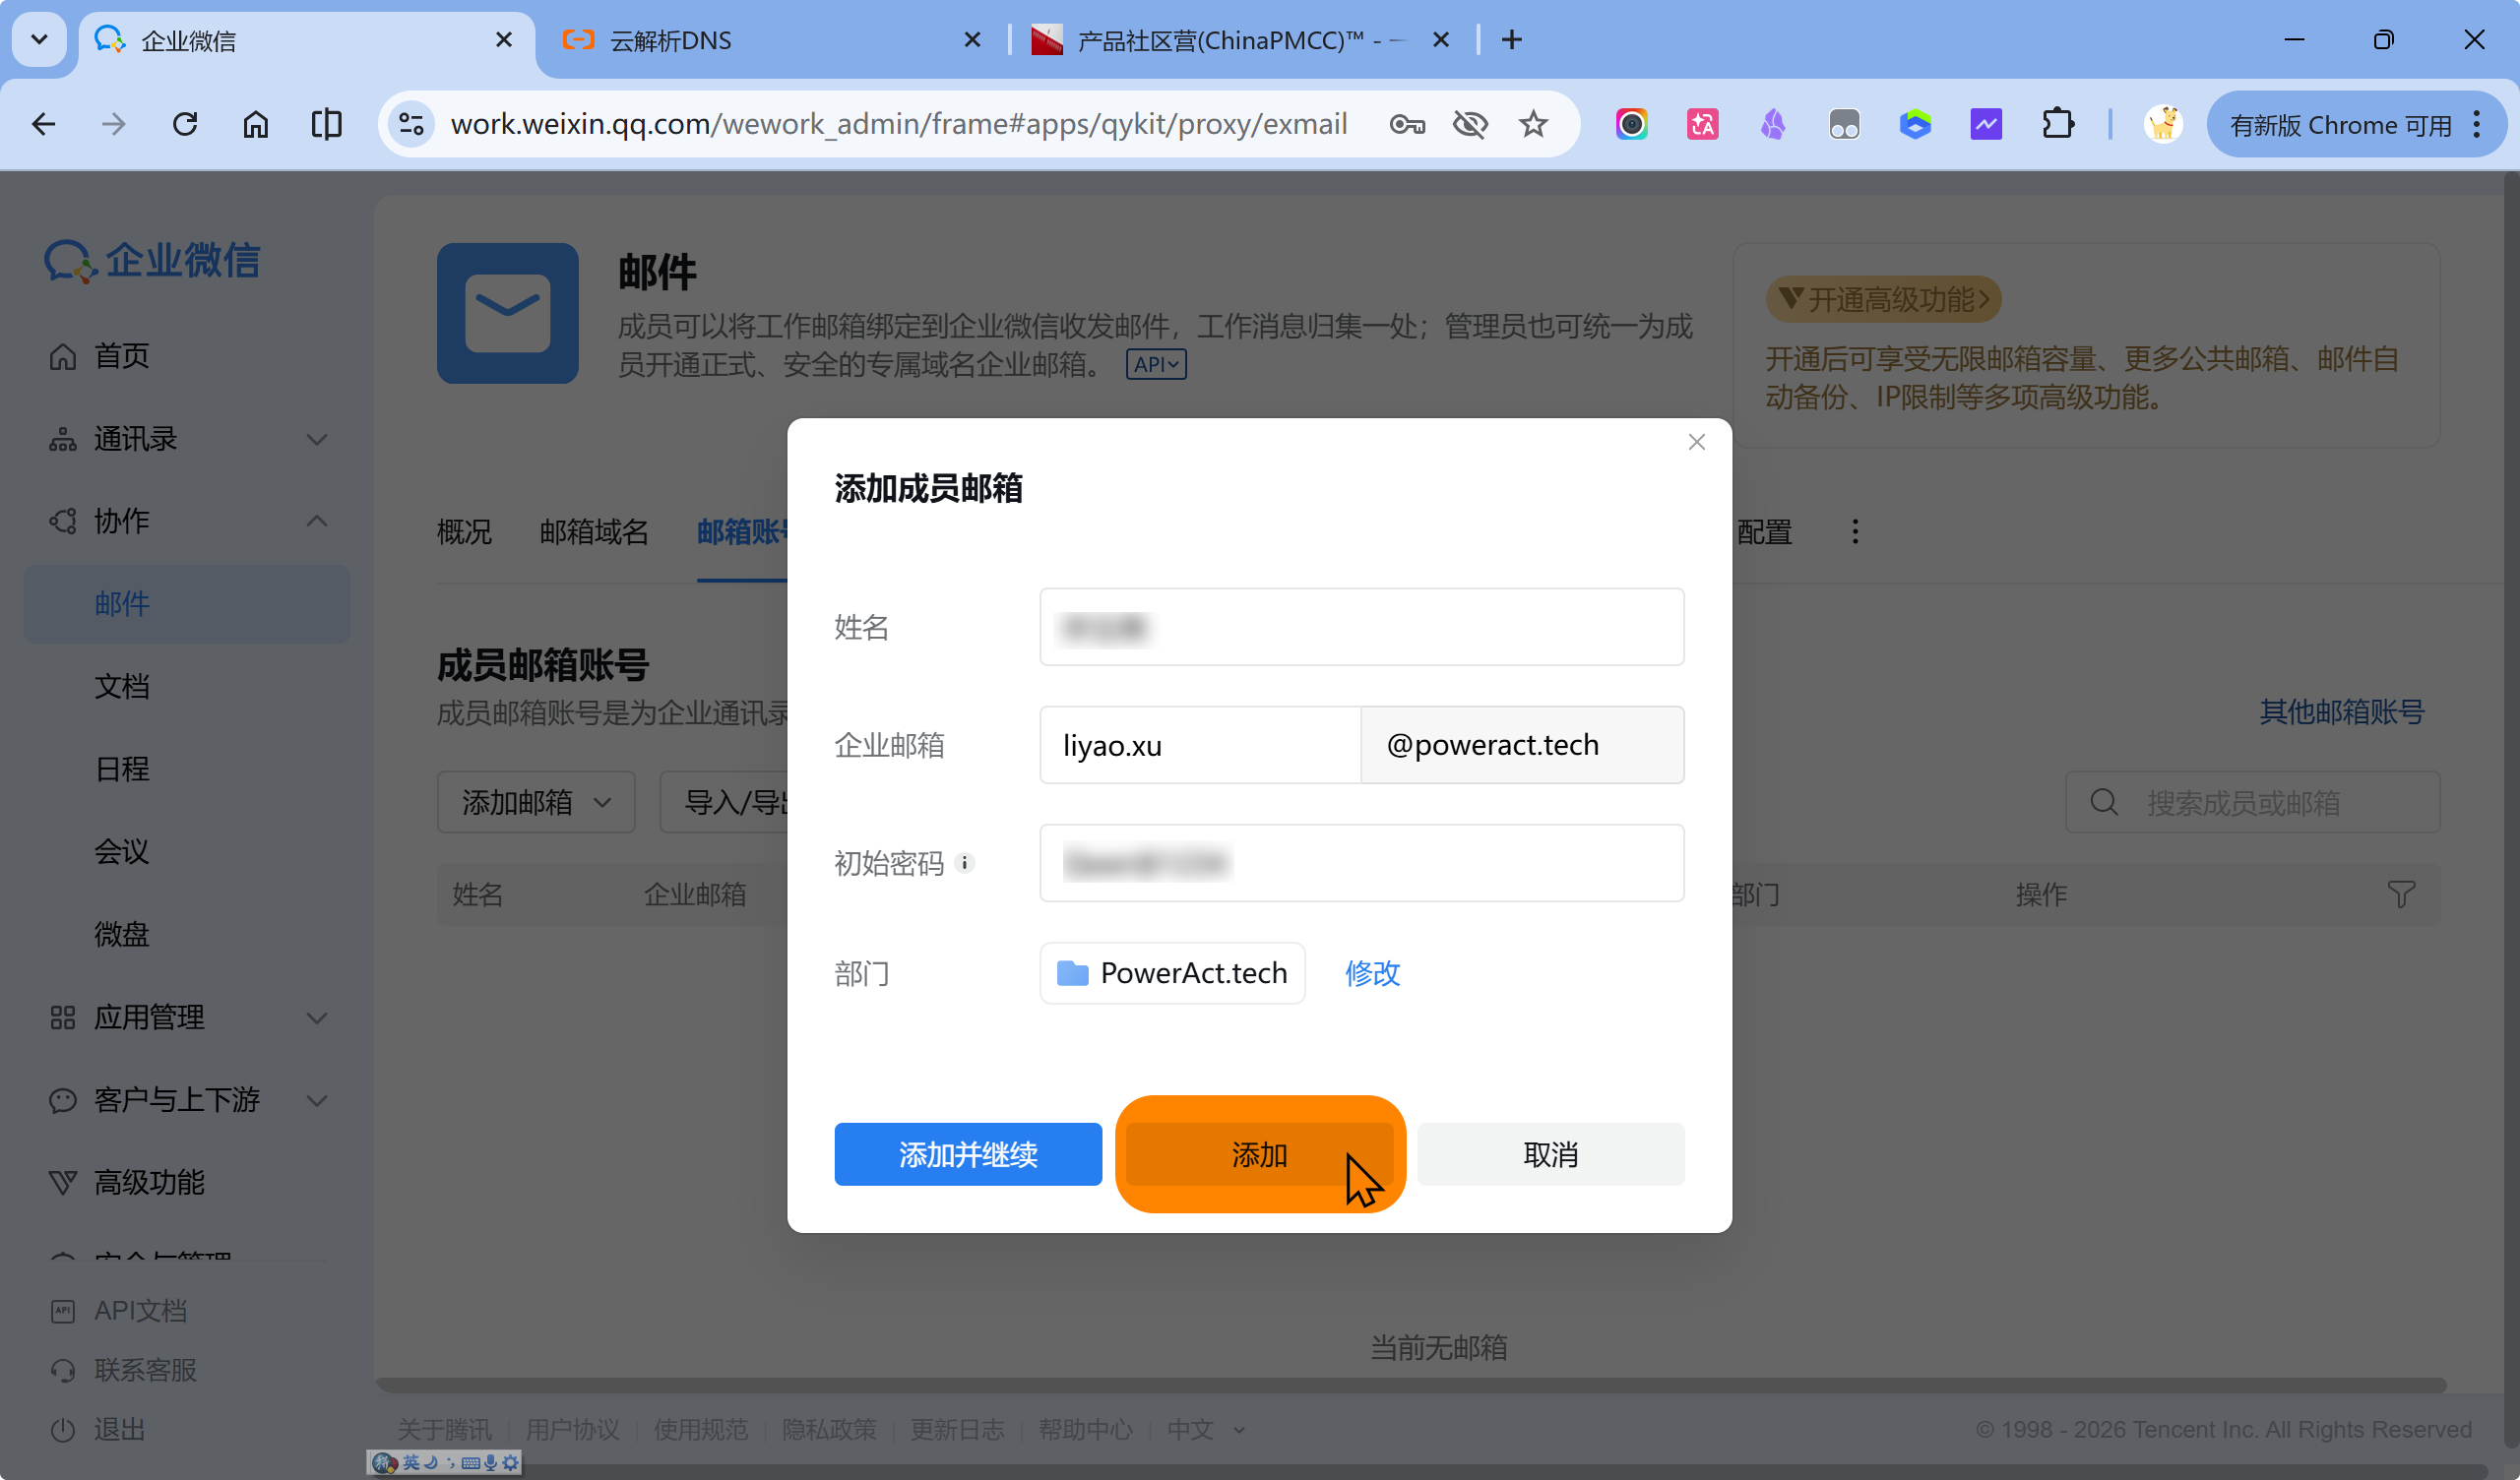Click the translate extension icon
The height and width of the screenshot is (1480, 2520).
coord(1702,124)
